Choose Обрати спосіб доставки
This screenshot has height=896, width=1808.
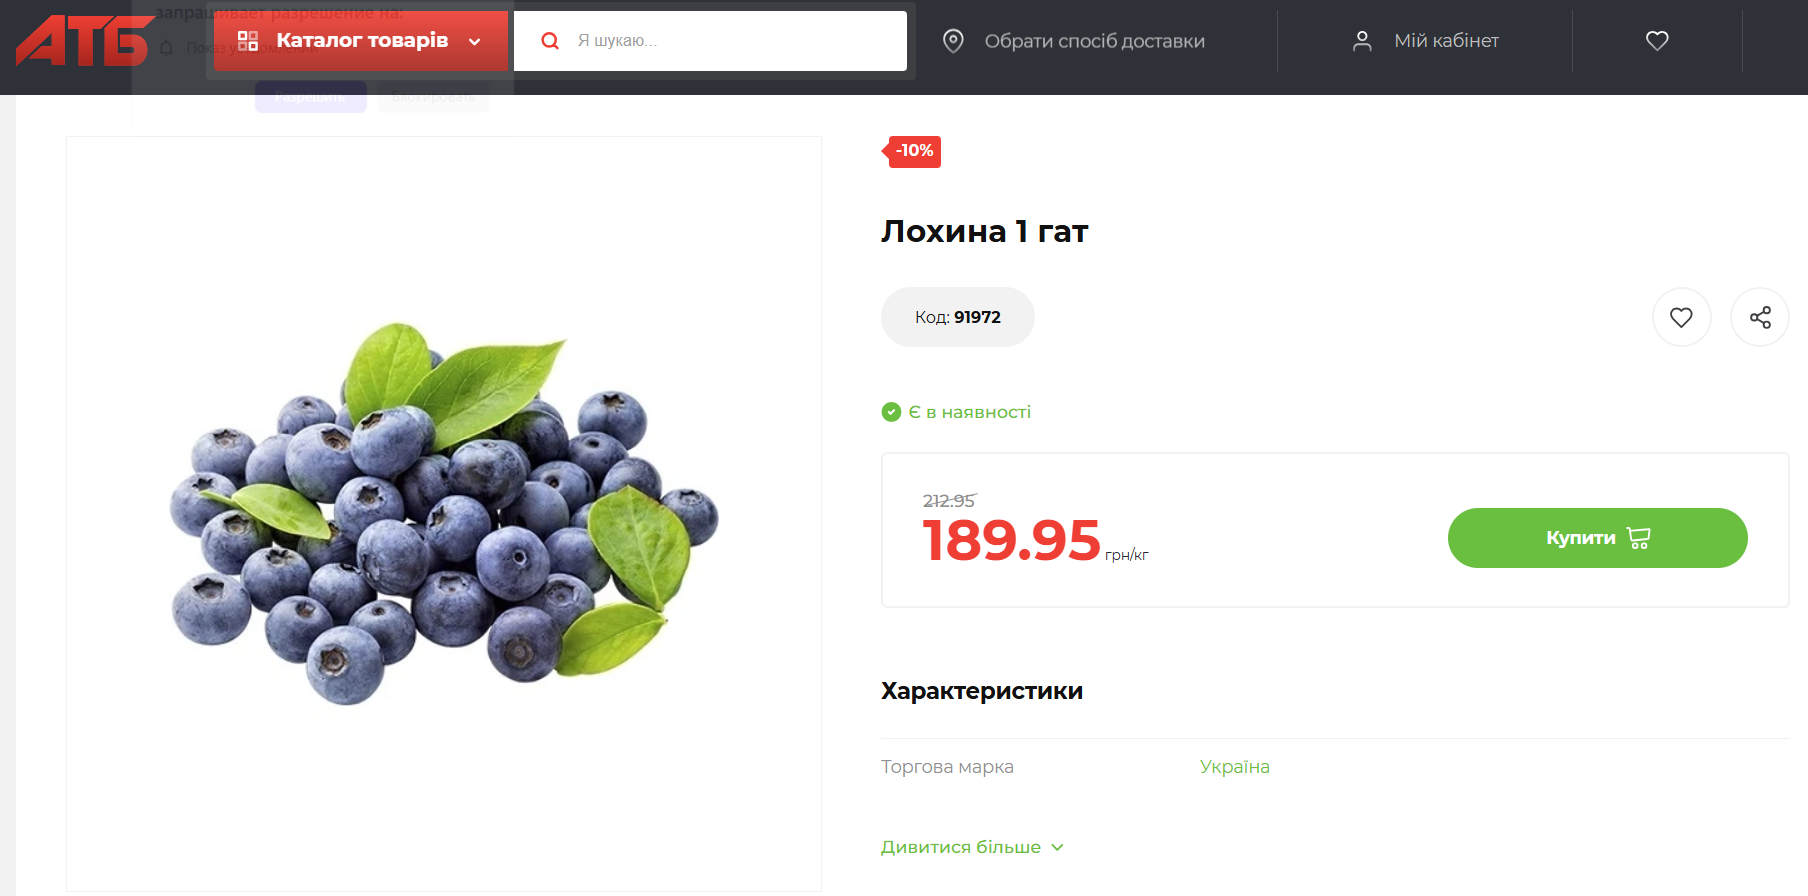(1094, 41)
